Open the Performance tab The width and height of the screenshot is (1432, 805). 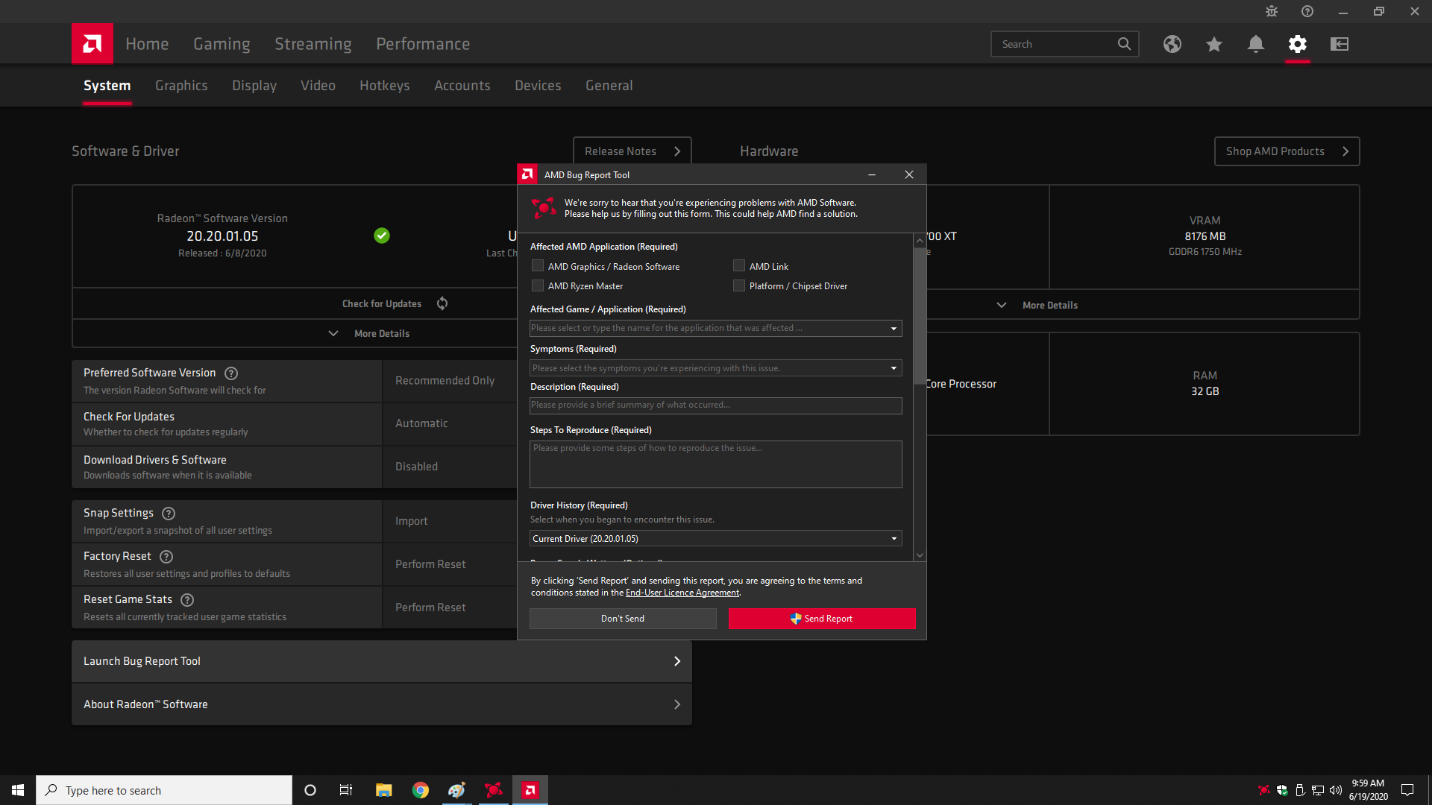[422, 44]
